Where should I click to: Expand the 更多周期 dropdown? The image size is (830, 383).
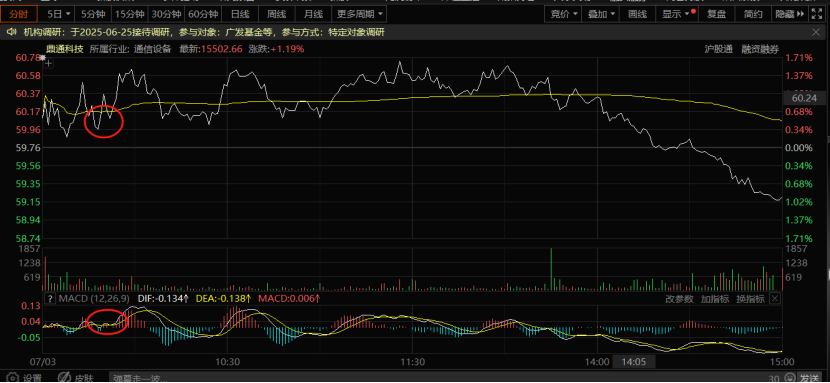(359, 14)
